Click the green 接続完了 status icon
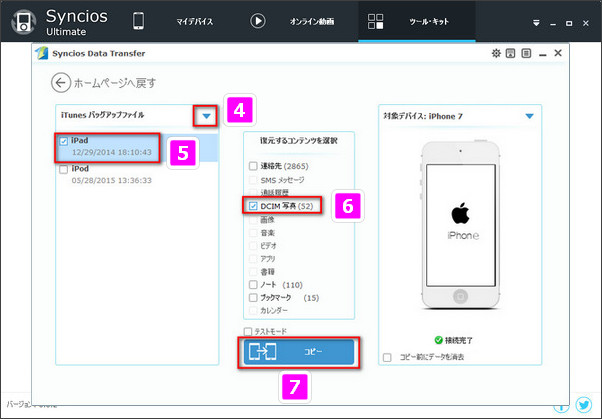 tap(438, 340)
